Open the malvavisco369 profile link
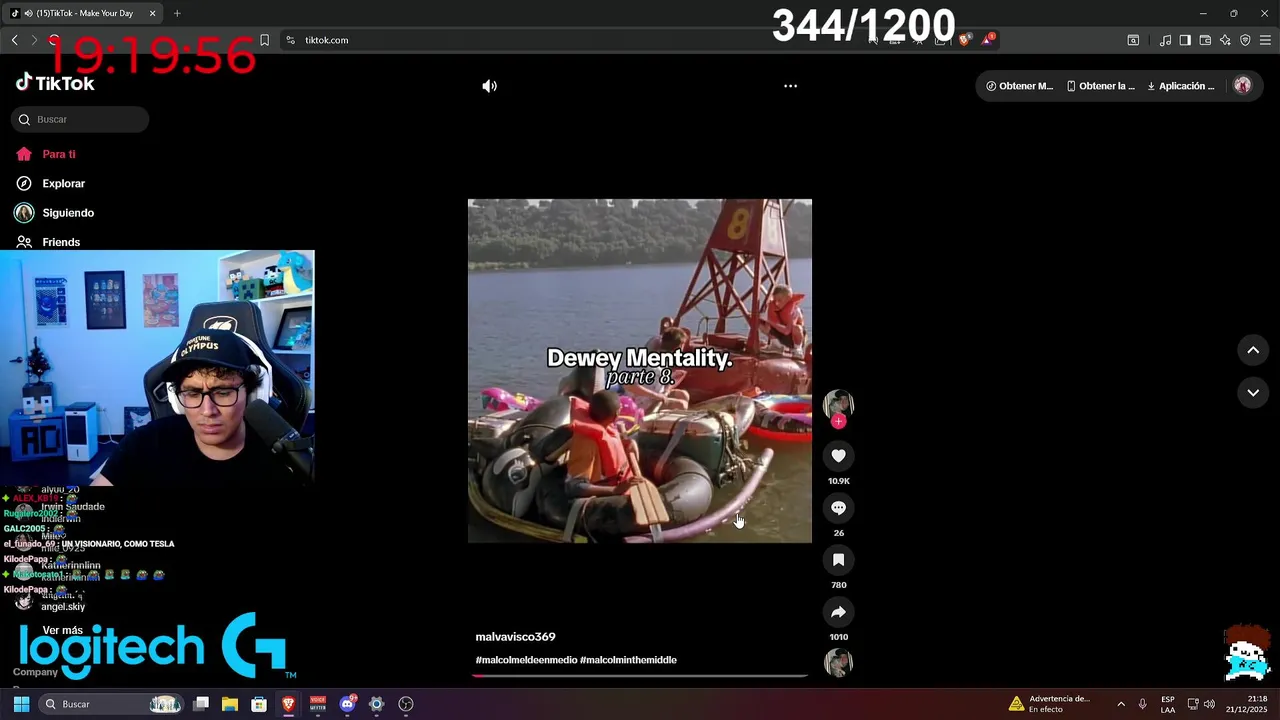 click(x=515, y=637)
